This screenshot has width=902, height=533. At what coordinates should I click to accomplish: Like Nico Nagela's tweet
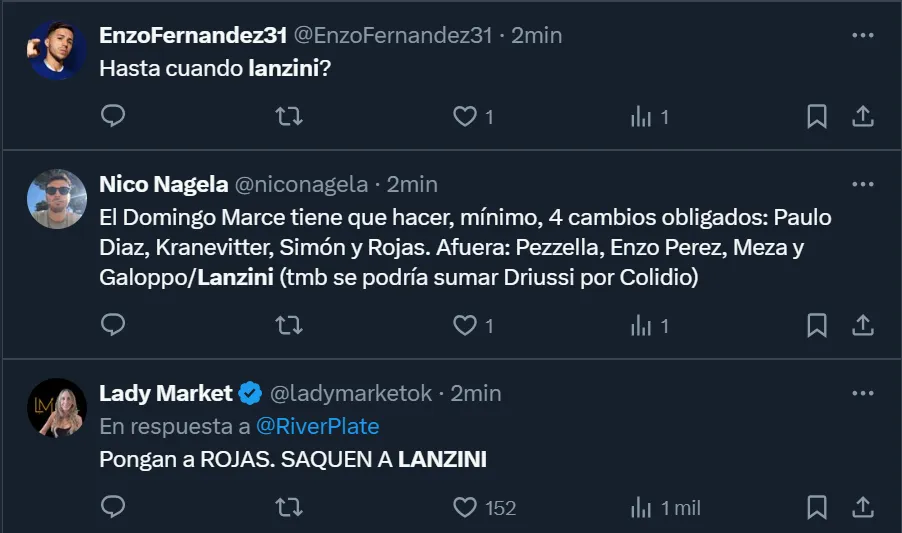pyautogui.click(x=465, y=325)
